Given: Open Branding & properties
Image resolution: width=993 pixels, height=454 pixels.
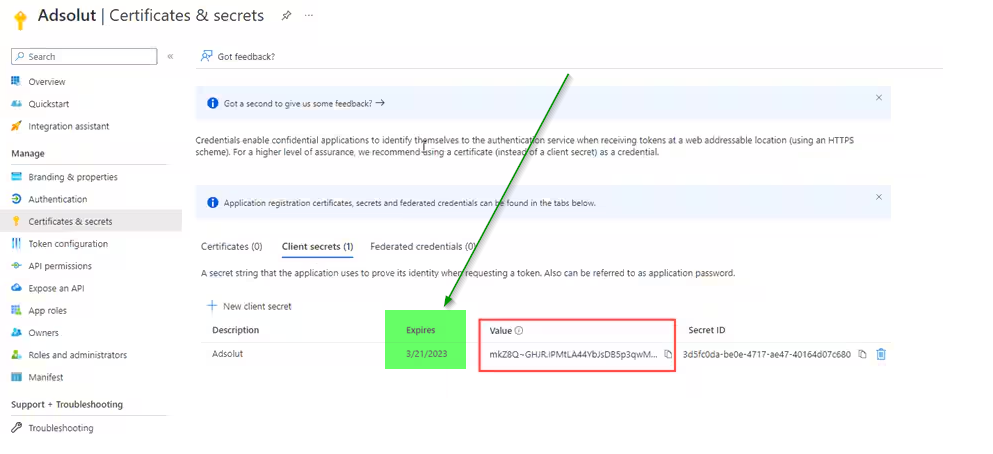Looking at the screenshot, I should pos(72,177).
